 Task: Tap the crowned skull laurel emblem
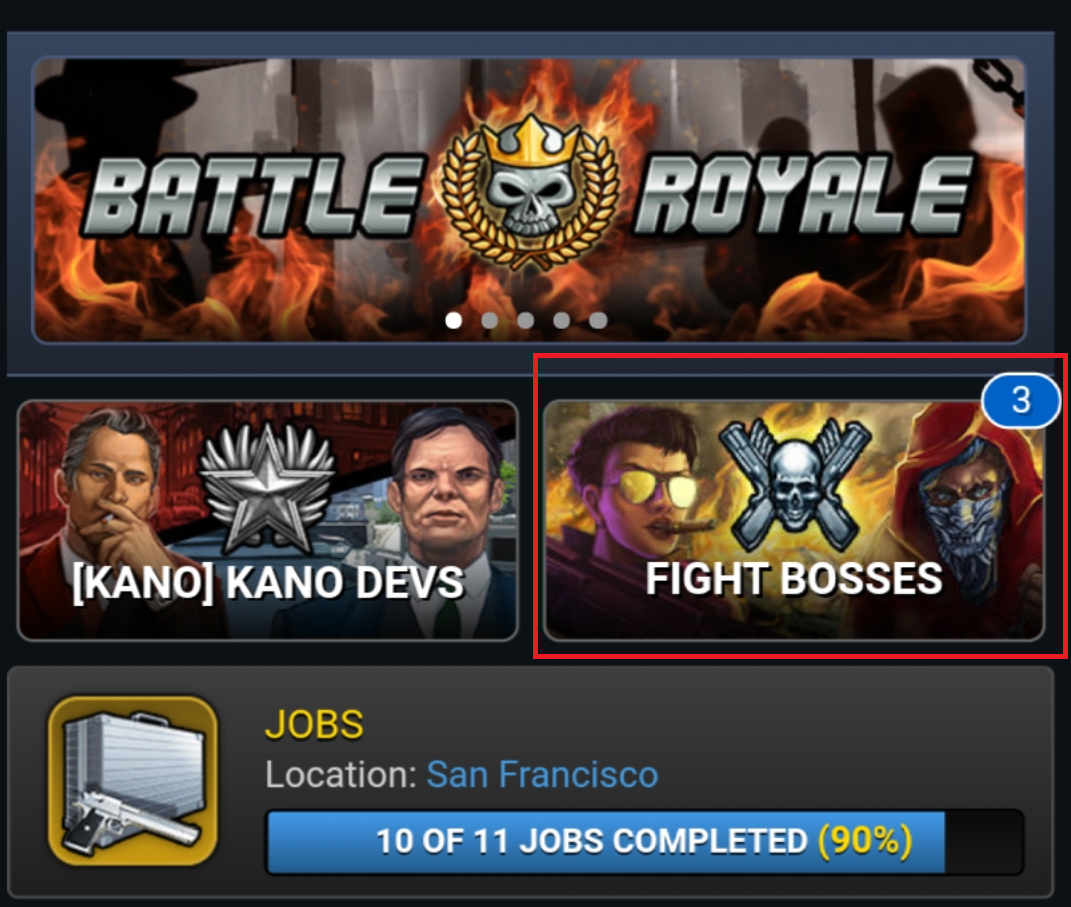pos(530,193)
